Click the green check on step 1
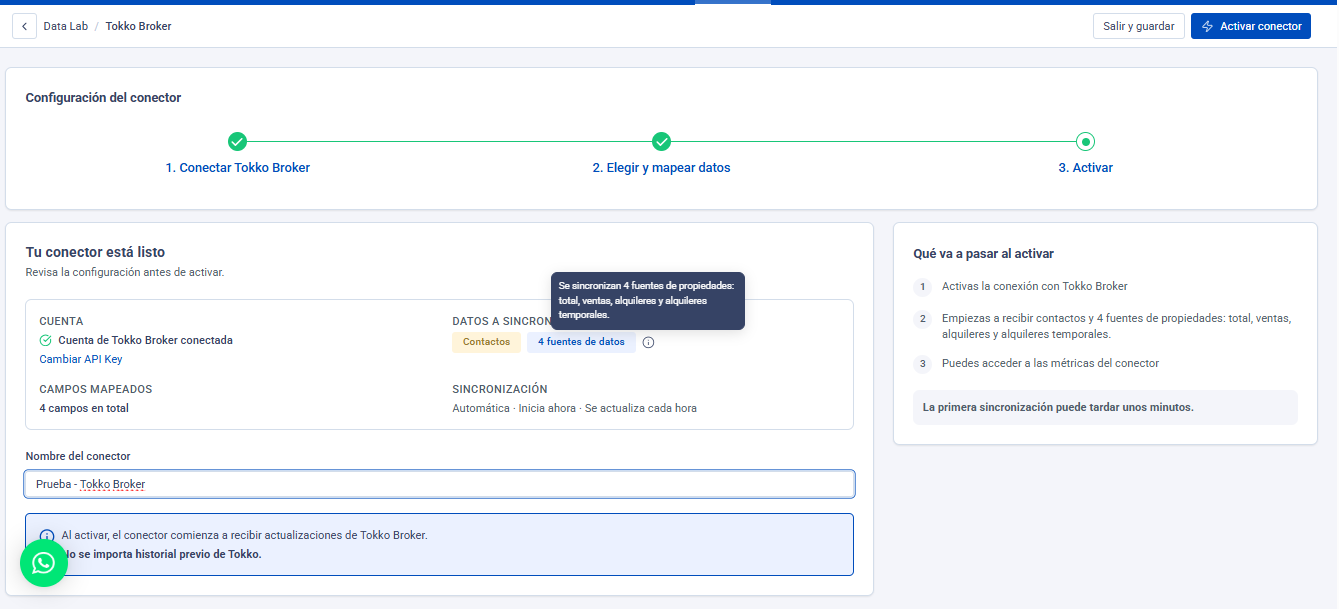The height and width of the screenshot is (609, 1339). (238, 142)
